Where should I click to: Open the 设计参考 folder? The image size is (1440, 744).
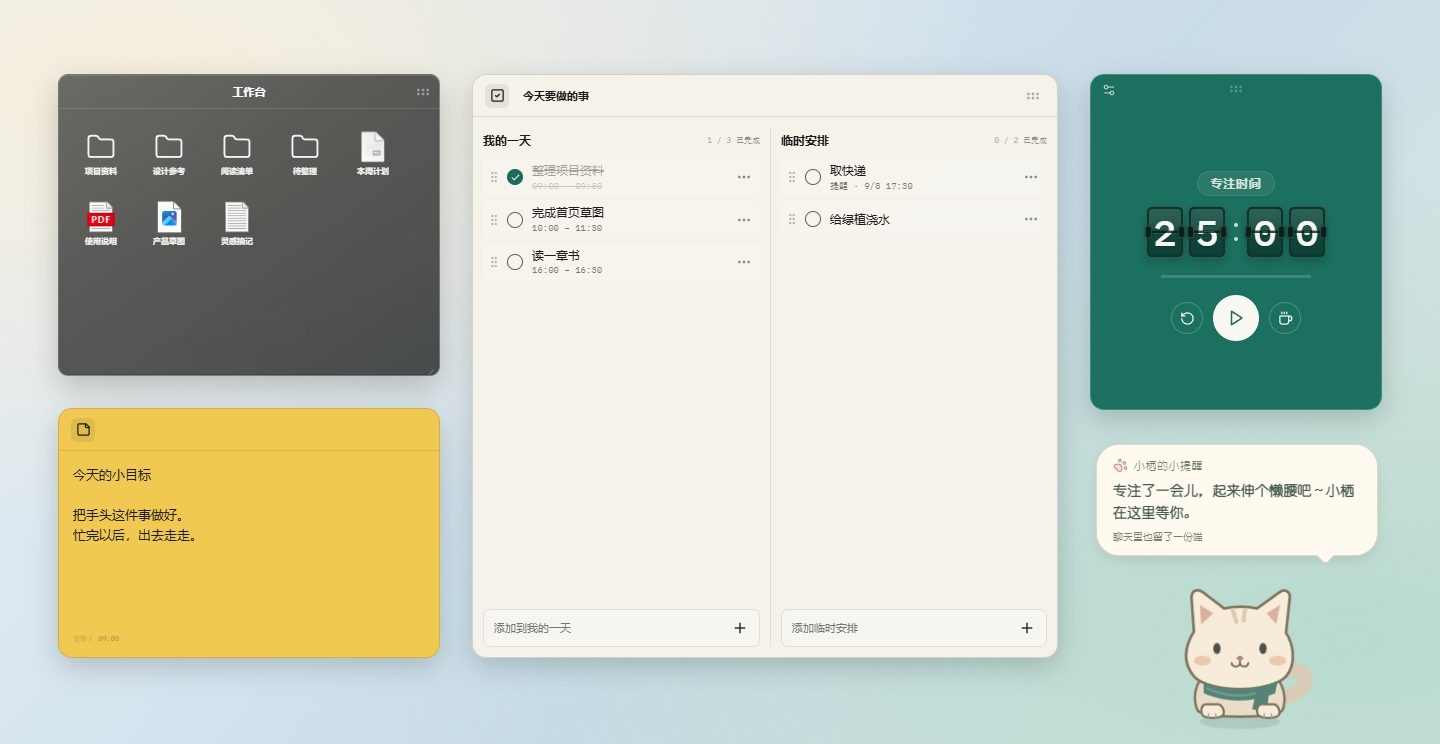(x=169, y=154)
